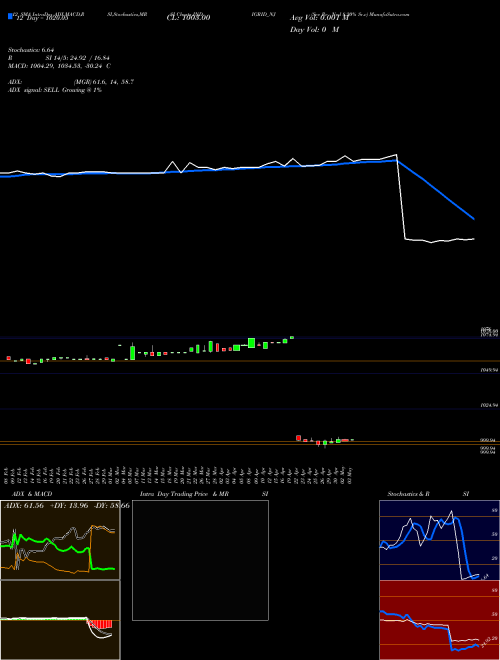Image resolution: width=500 pixels, height=660 pixels.
Task: Click the 'ADX: 61.56' readout in ADX panel
Action: point(24,506)
